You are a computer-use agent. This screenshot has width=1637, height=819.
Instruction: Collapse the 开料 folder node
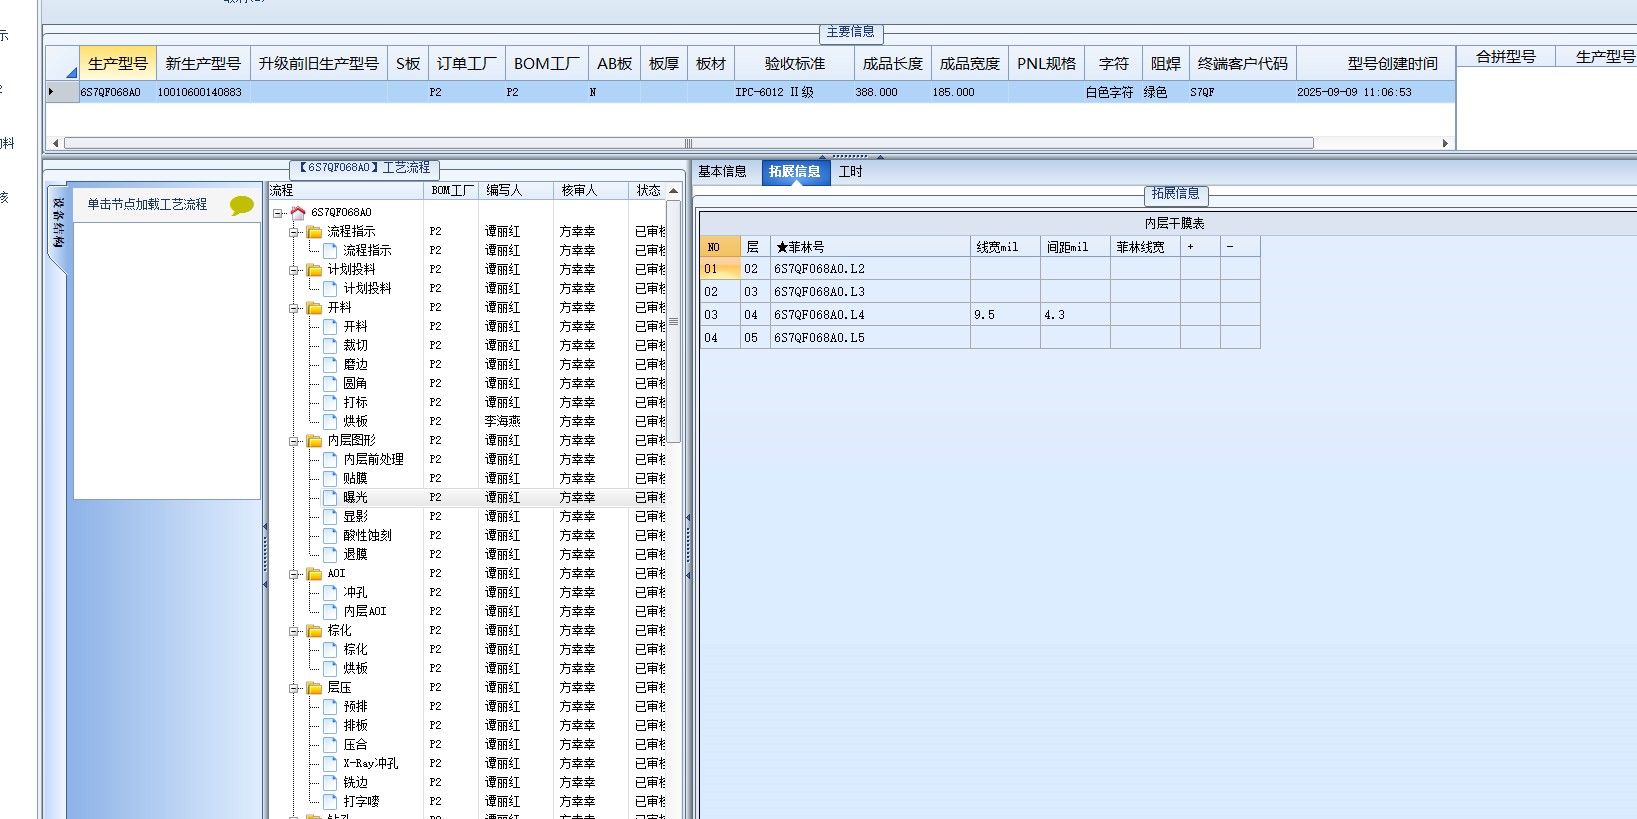point(295,308)
